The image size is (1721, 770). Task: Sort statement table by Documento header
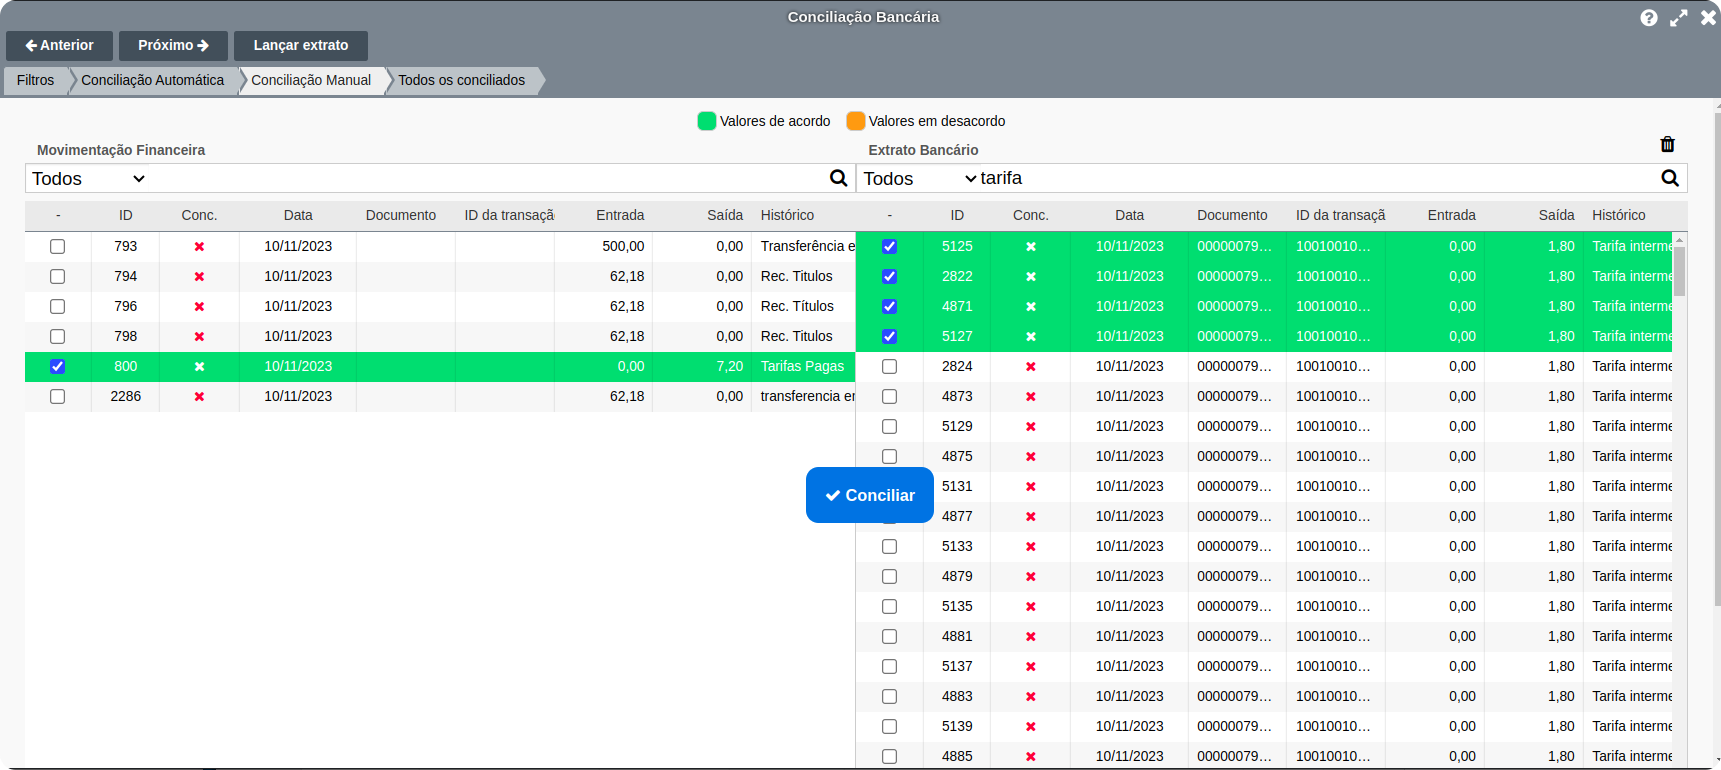pos(1232,215)
